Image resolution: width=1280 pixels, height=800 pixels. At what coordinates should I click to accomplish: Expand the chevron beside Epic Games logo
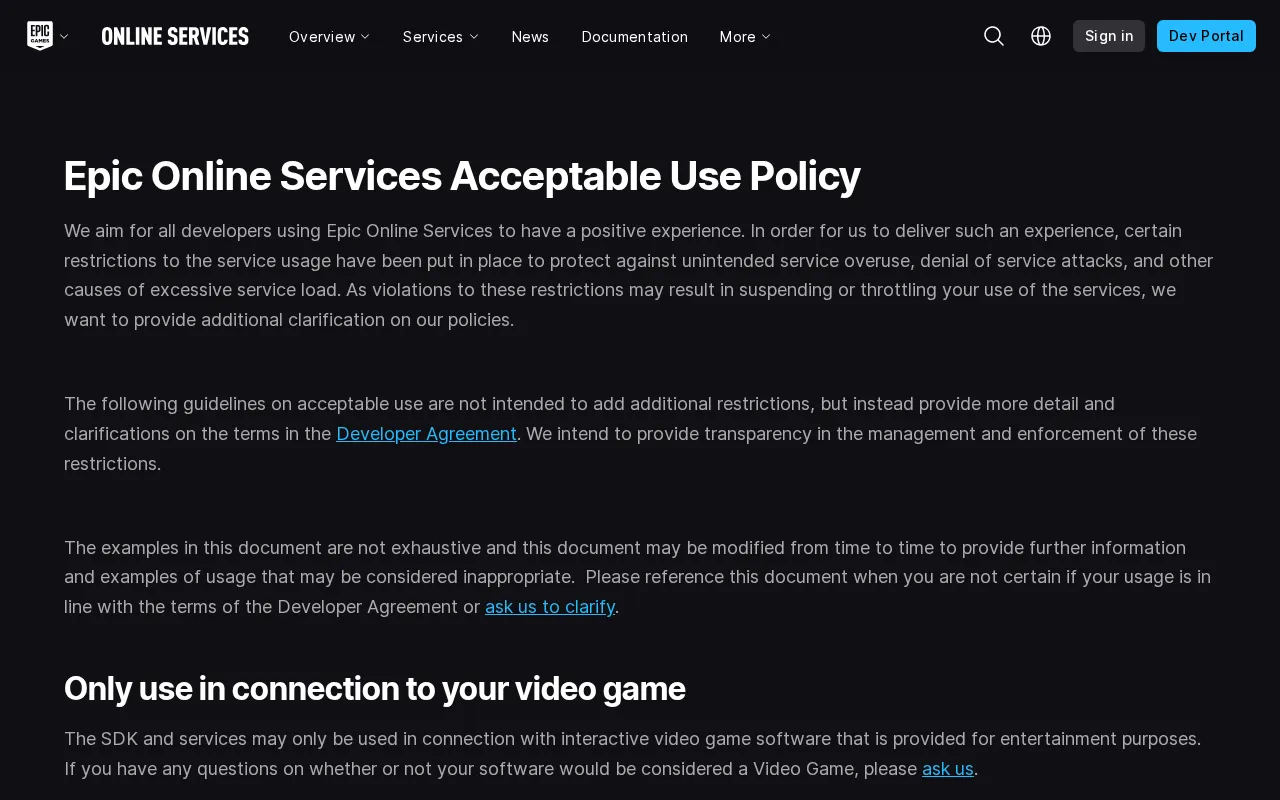64,37
